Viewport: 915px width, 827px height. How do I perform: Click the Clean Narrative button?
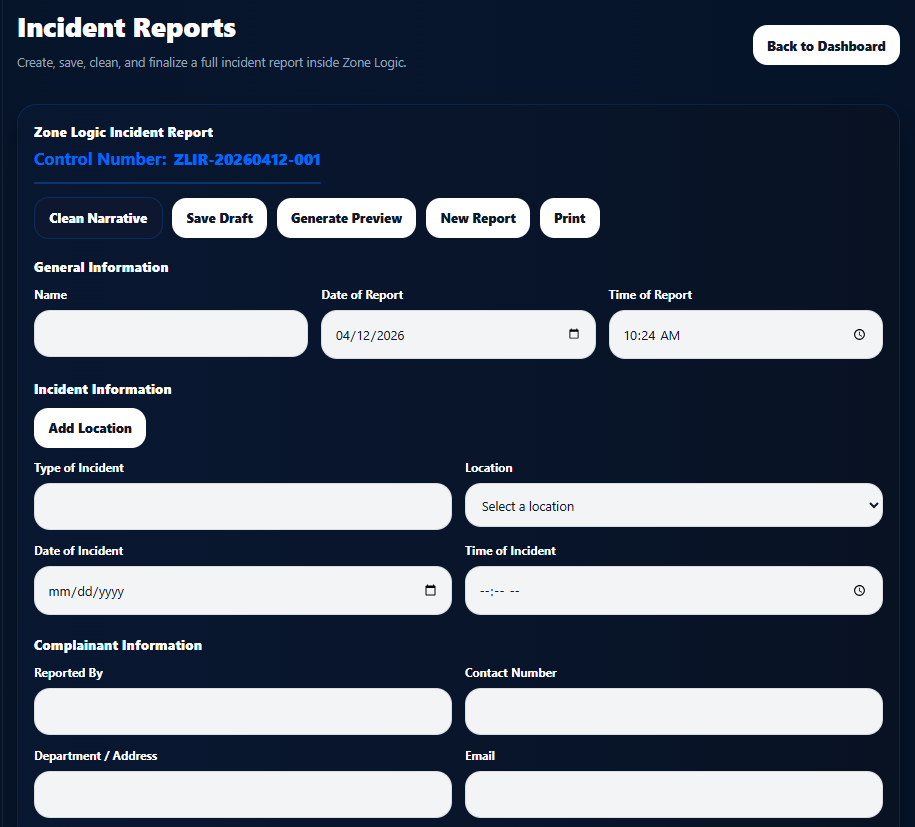point(98,218)
